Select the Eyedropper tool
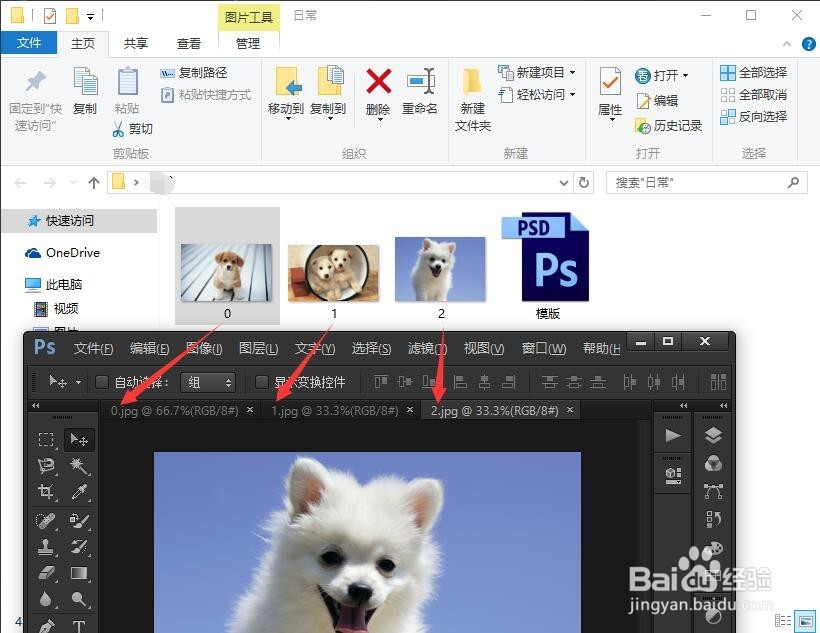820x633 pixels. click(79, 491)
